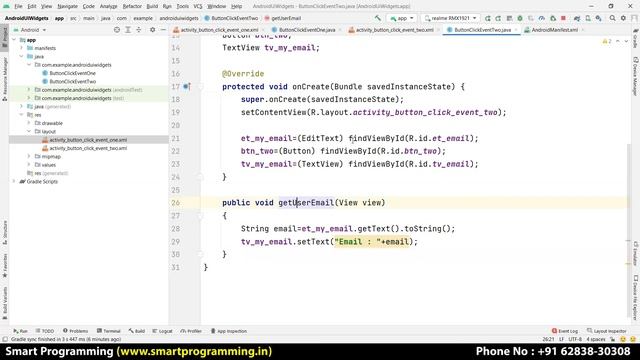Screen dimensions: 640x360
Task: Click Collapse All icon in Project panel
Action: pos(139,30)
